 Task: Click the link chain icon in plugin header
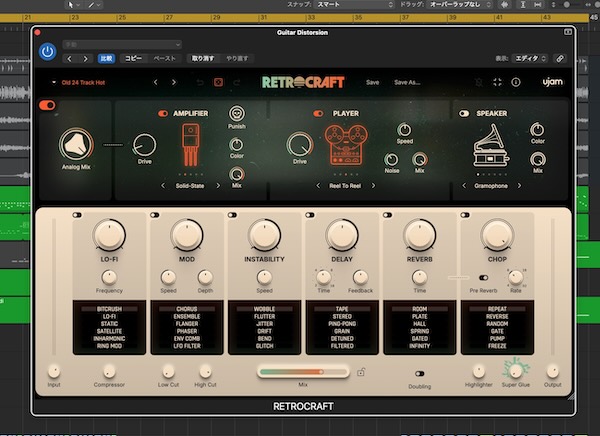[560, 59]
